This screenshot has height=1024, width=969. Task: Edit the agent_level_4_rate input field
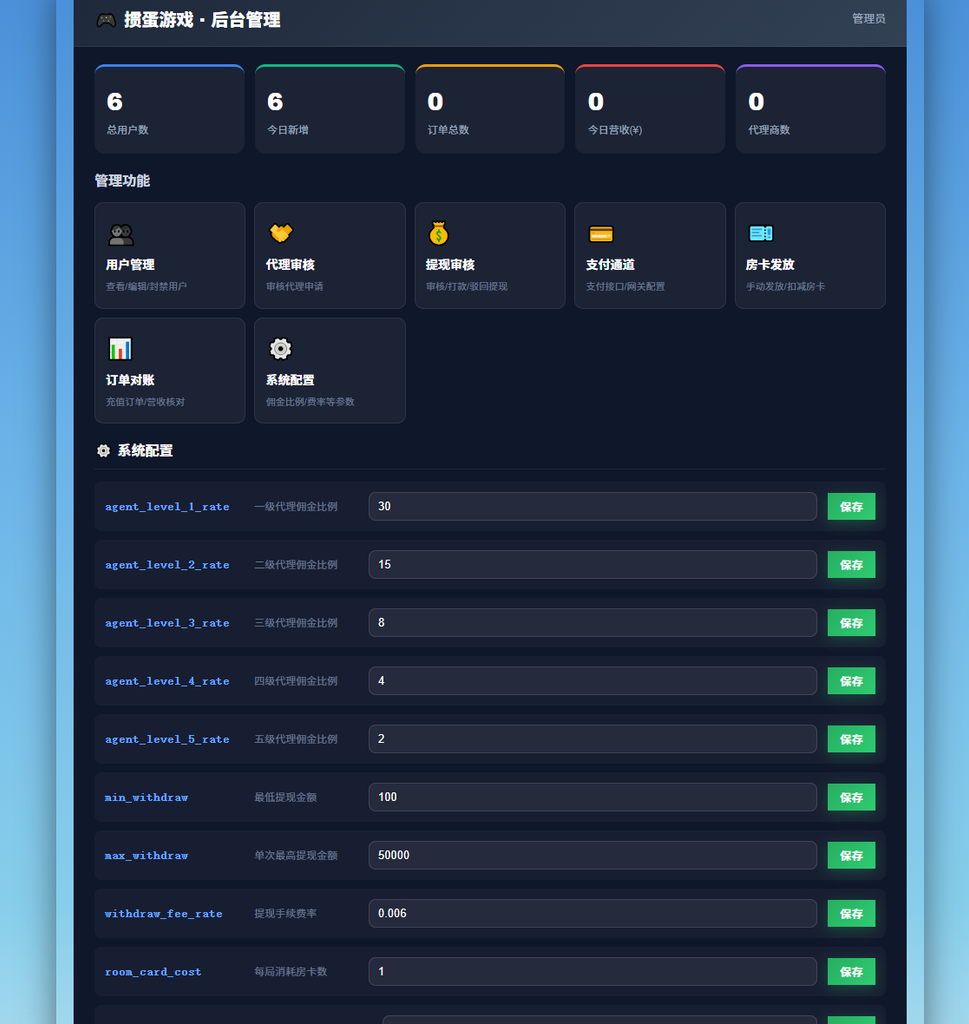(x=592, y=681)
